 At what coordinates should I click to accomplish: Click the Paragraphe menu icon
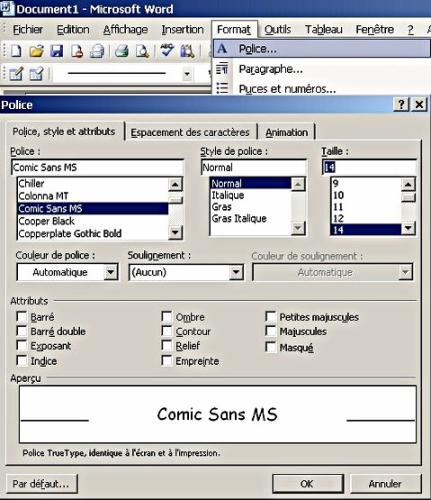coord(222,68)
